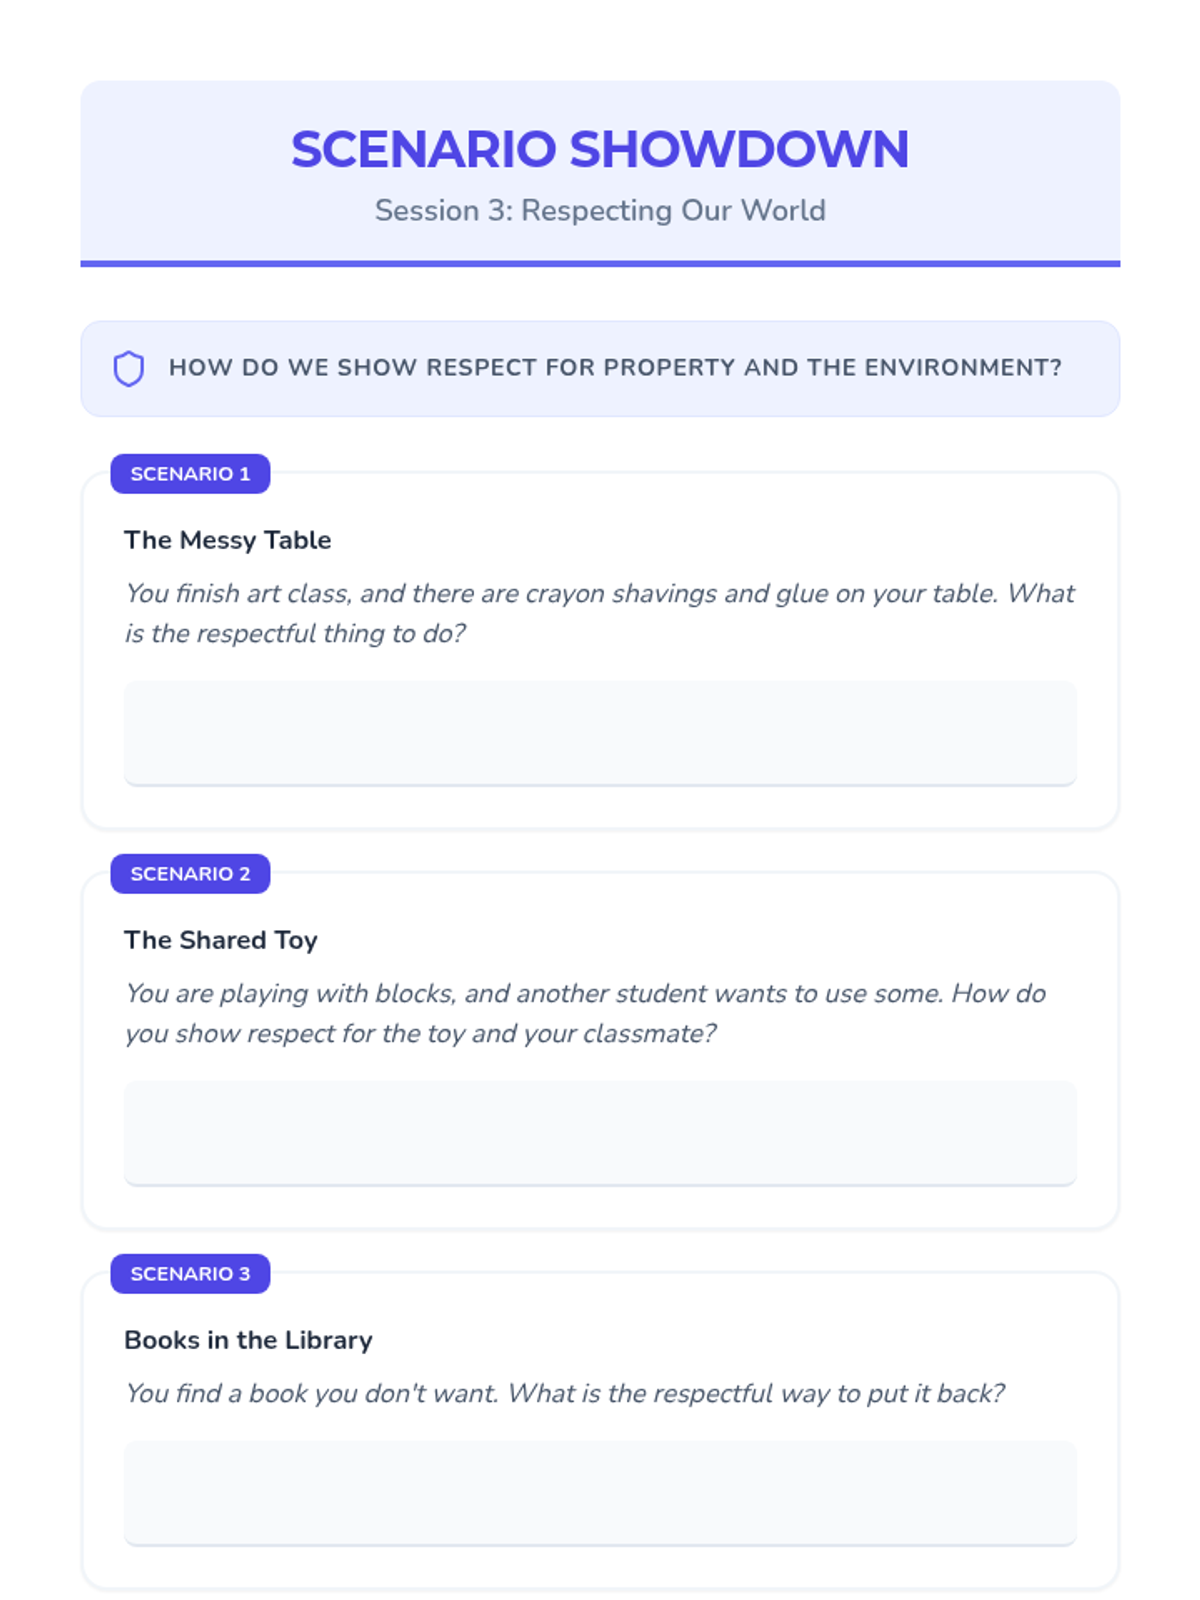The width and height of the screenshot is (1200, 1600).
Task: Click Books in the Library heading
Action: pos(248,1340)
